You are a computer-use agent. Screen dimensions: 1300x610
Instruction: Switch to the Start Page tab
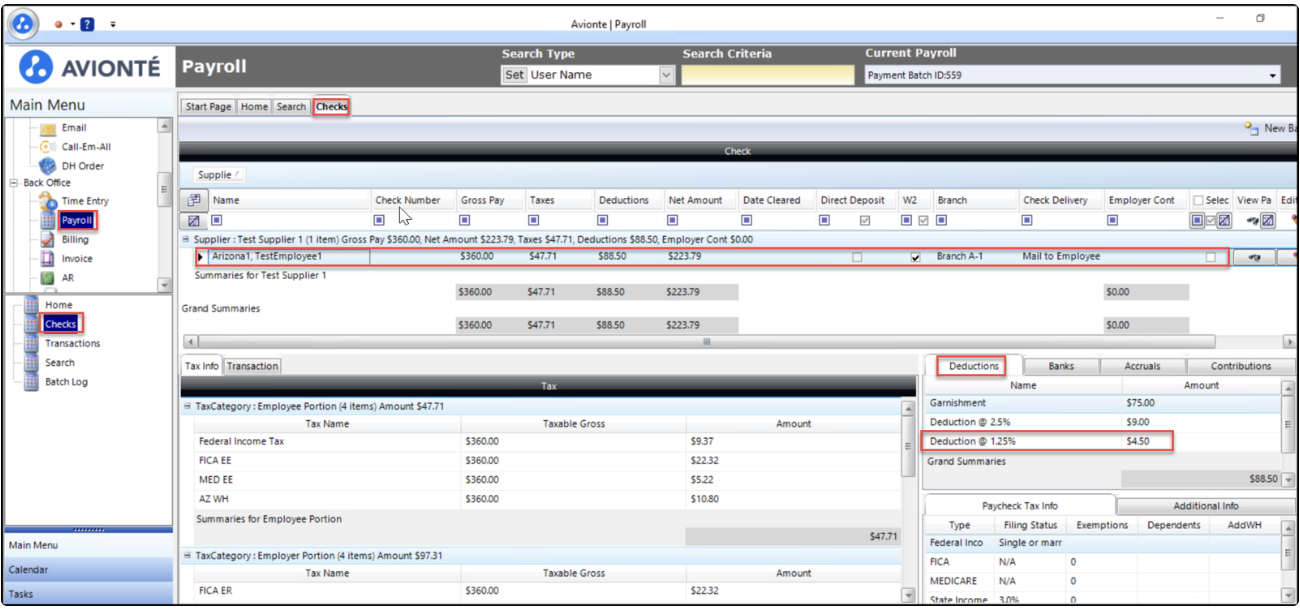208,107
